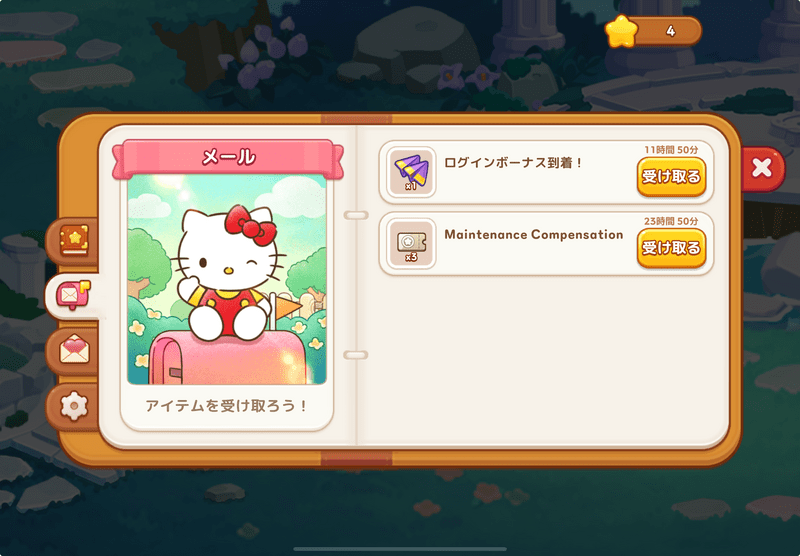Tap the アイテムを受け取ろう! caption
The width and height of the screenshot is (800, 556).
tap(227, 406)
